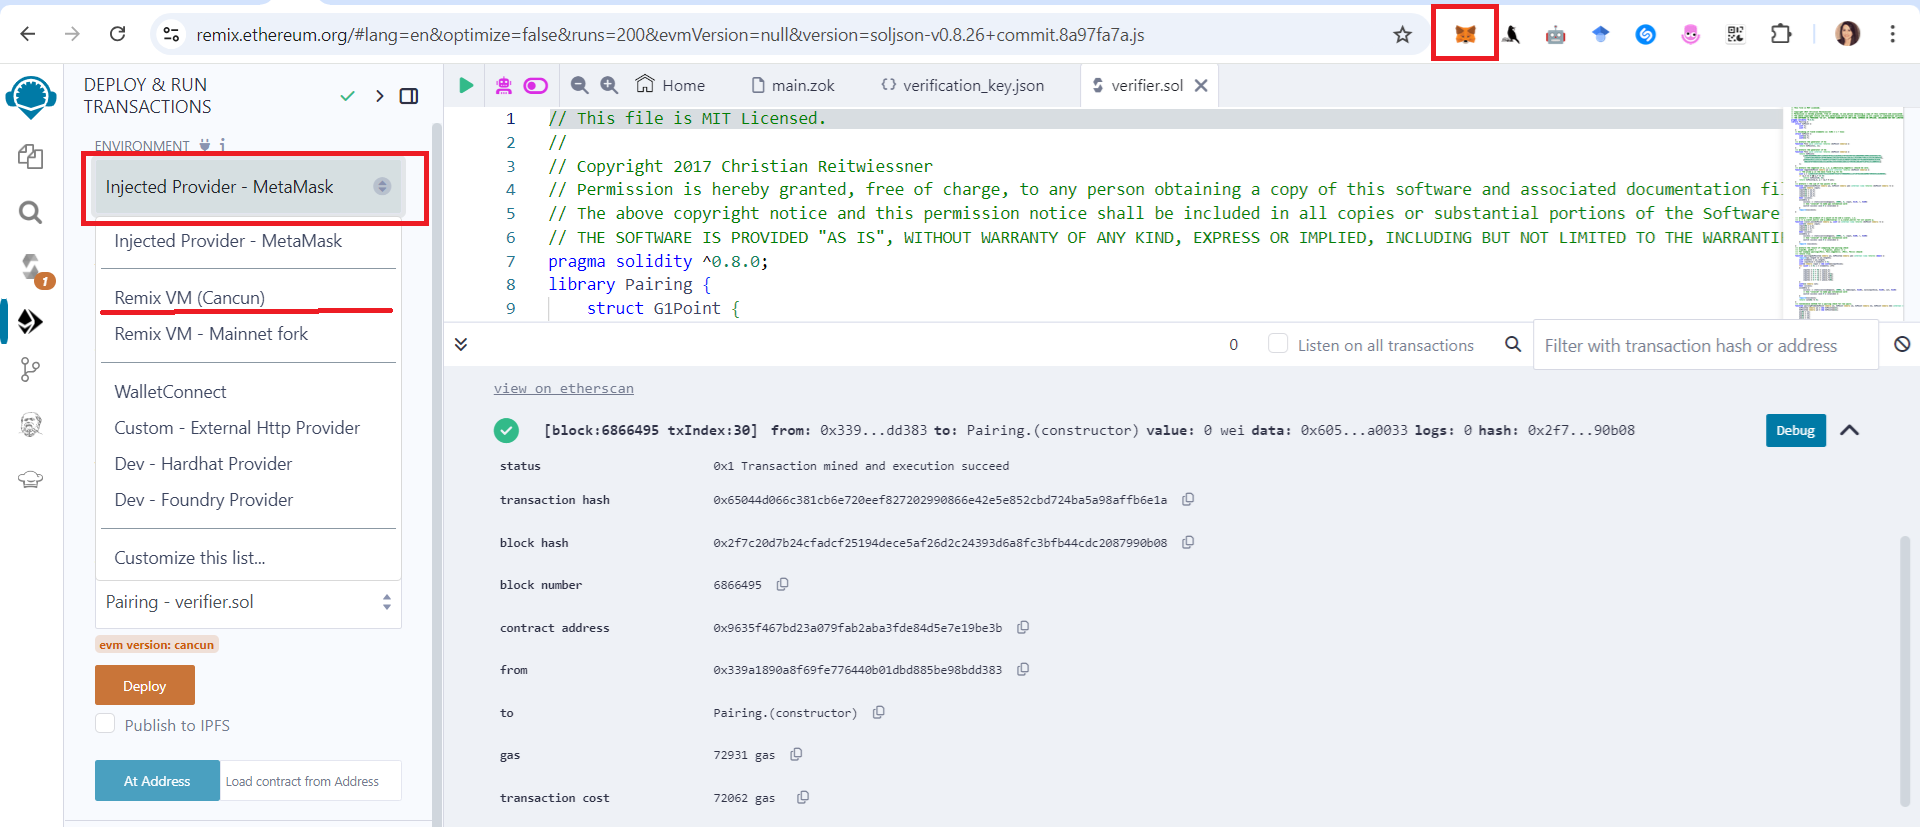Click the code minimap preview
Viewport: 1920px width, 827px height.
(x=1848, y=212)
